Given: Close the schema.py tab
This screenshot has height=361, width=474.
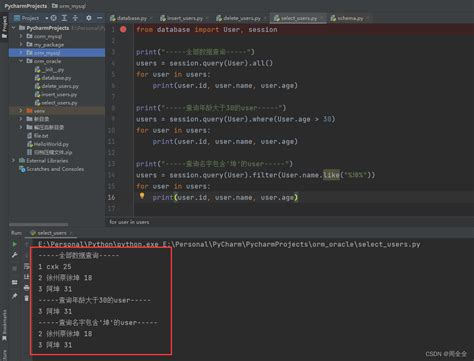Looking at the screenshot, I should coord(367,18).
